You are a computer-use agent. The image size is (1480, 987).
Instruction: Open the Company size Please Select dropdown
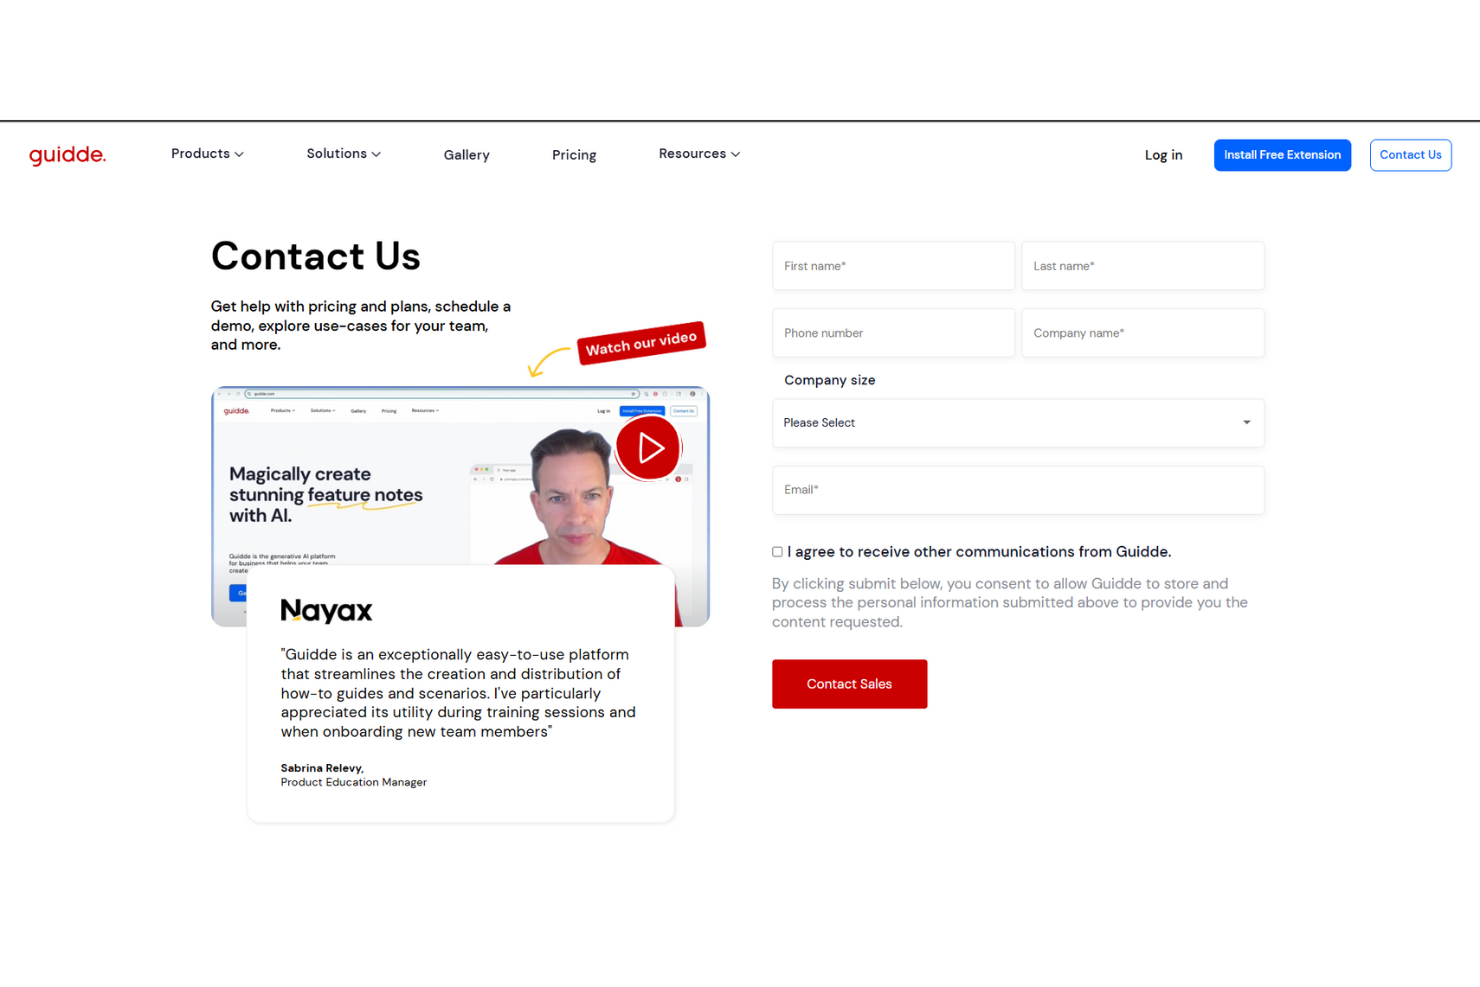[x=1018, y=423]
